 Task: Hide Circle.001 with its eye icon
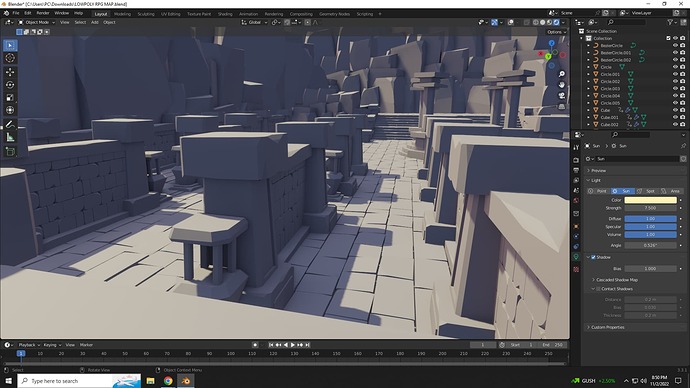tap(675, 74)
